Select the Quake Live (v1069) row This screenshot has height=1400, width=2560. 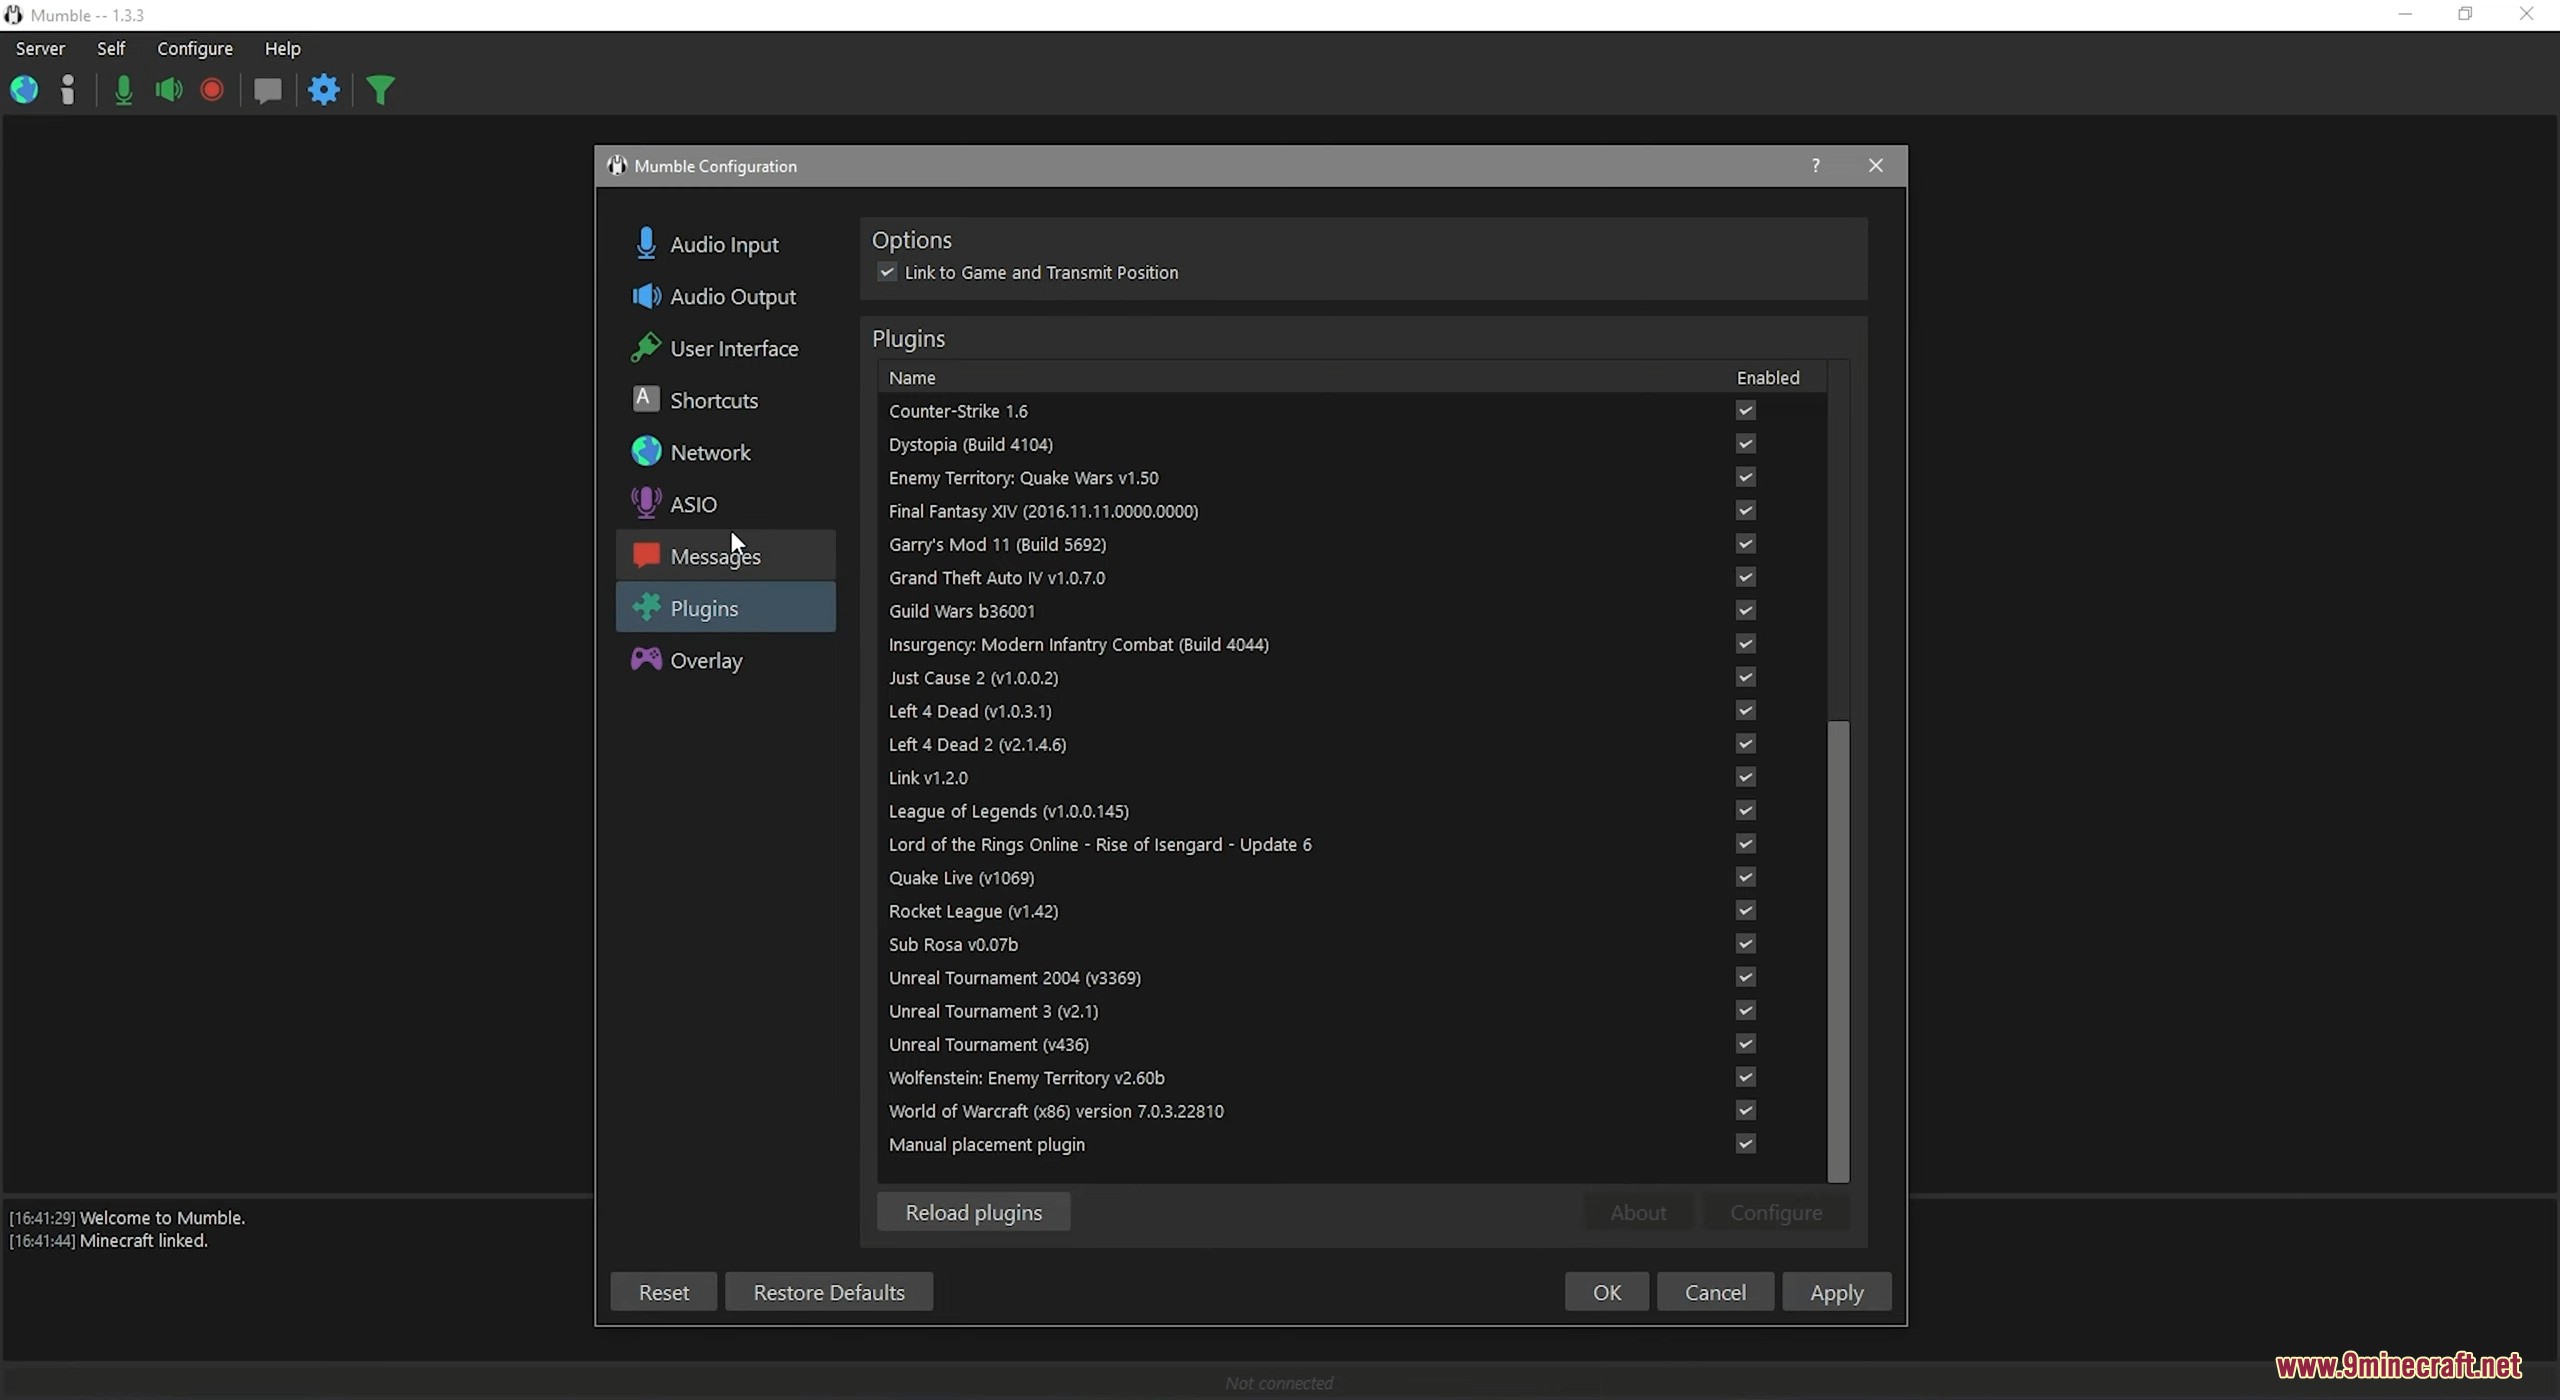coord(1352,877)
